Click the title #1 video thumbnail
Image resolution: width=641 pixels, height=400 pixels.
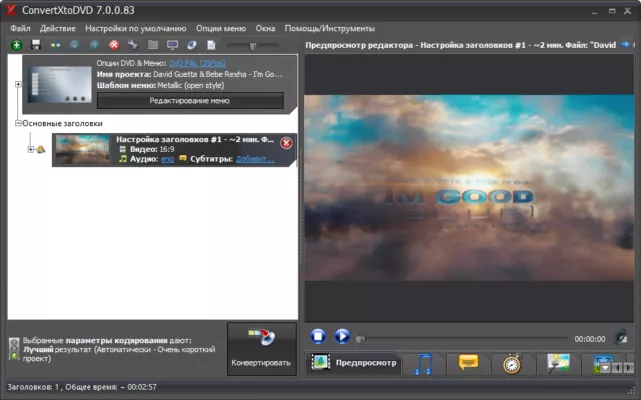coord(83,149)
